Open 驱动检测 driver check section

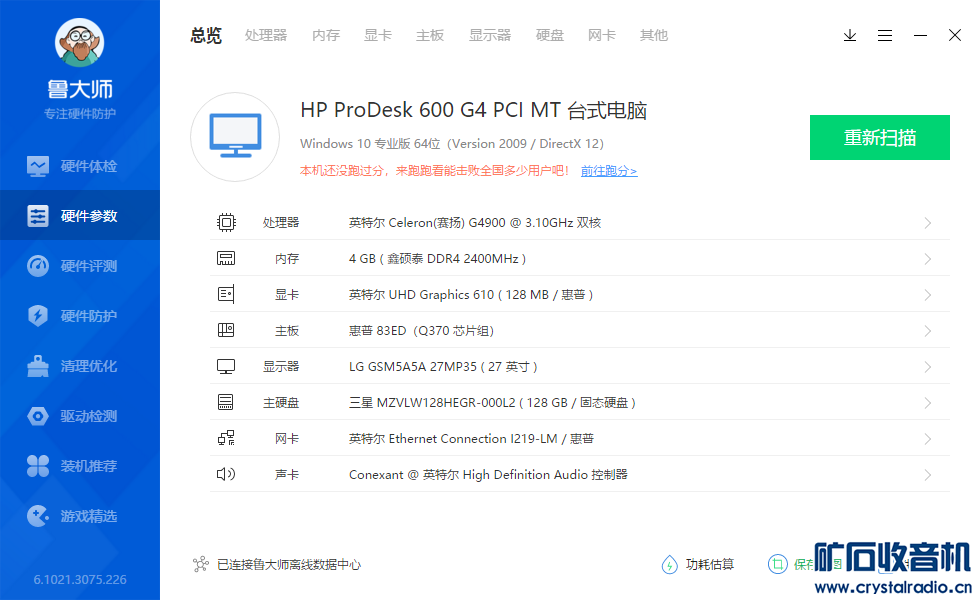[x=80, y=416]
